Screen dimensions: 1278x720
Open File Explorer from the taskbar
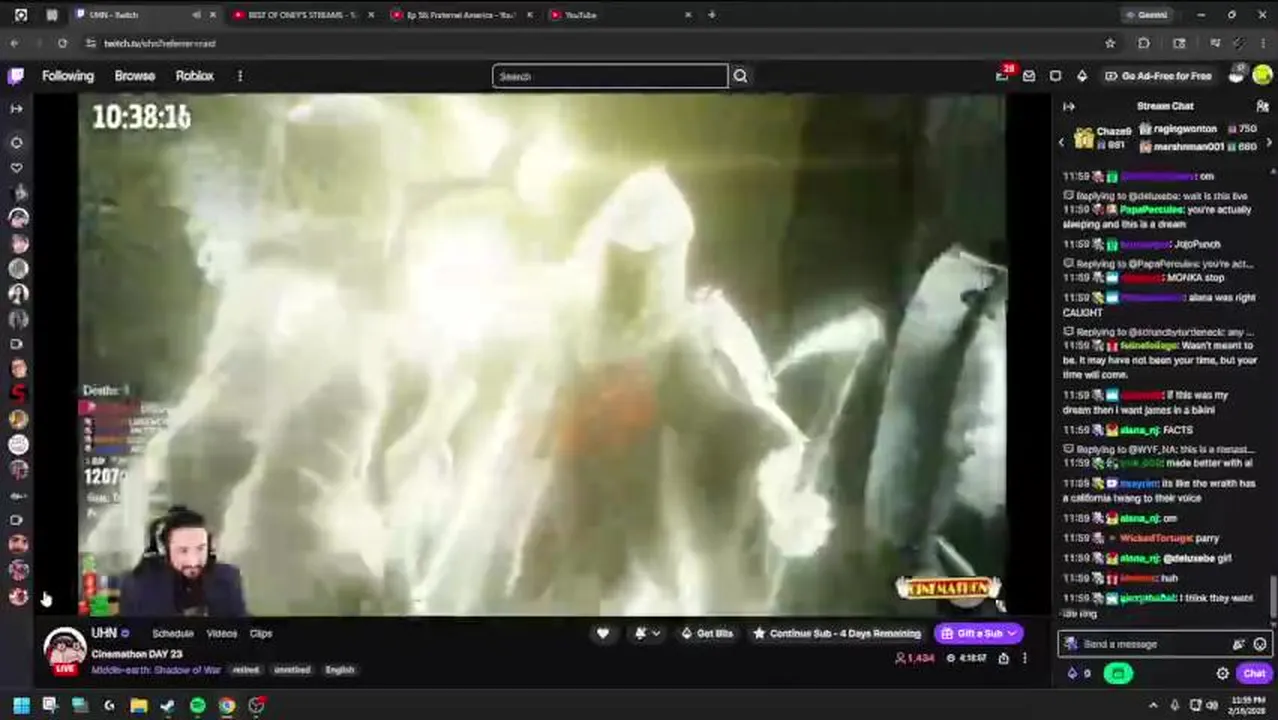(x=138, y=706)
